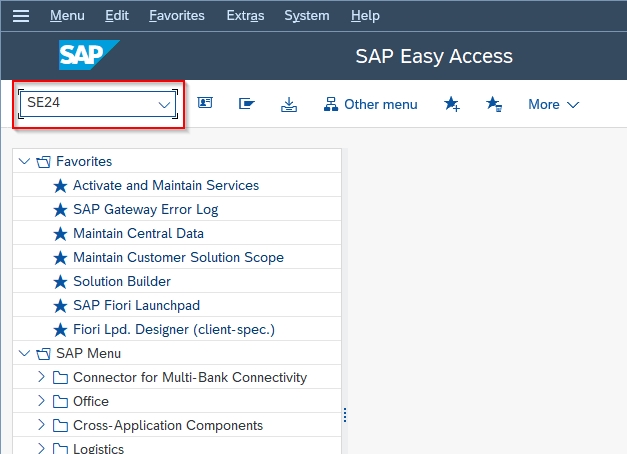627x454 pixels.
Task: Open the hamburger menu icon
Action: tap(21, 16)
